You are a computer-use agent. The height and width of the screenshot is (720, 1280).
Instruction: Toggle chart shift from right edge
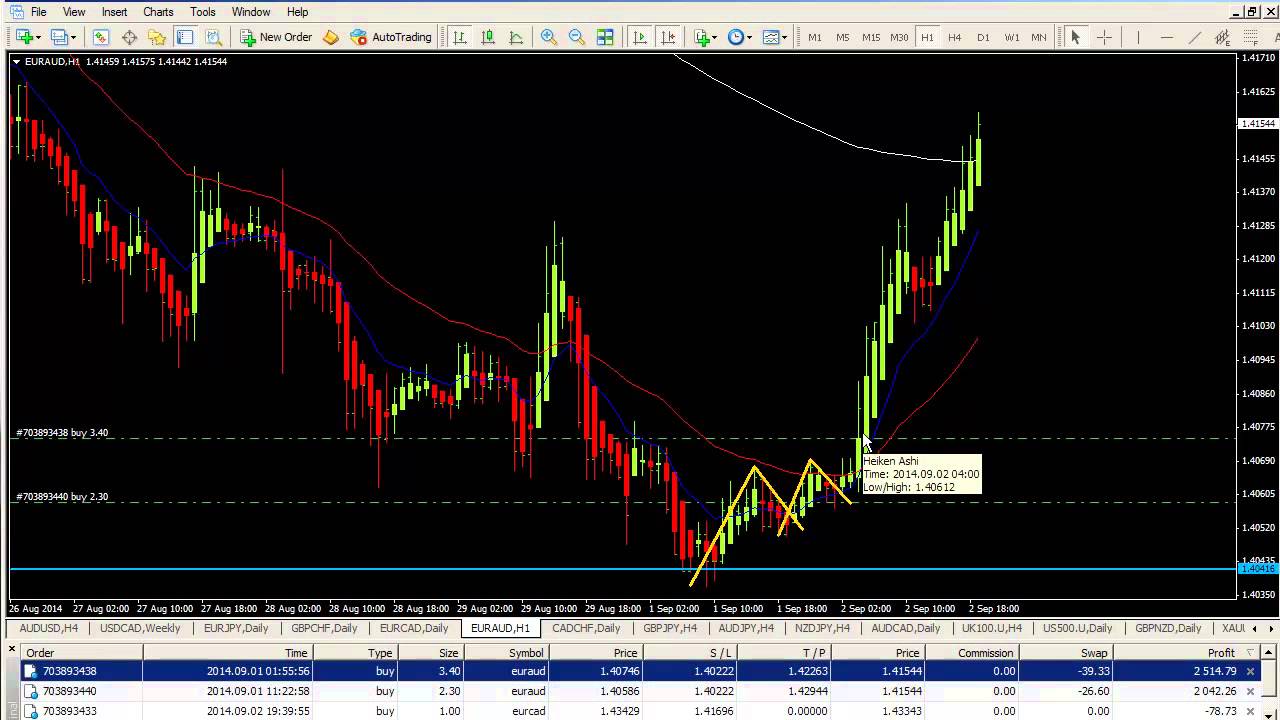click(668, 37)
